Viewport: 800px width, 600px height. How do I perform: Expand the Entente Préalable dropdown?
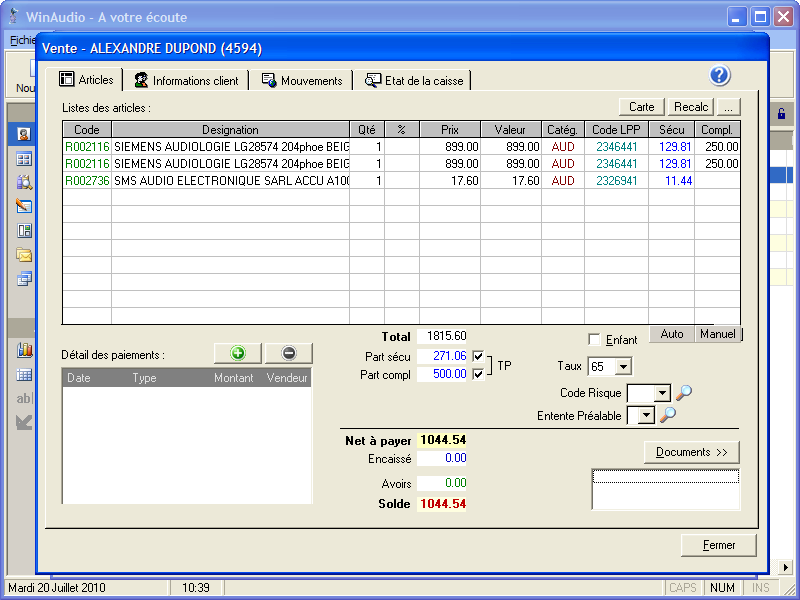pos(646,415)
